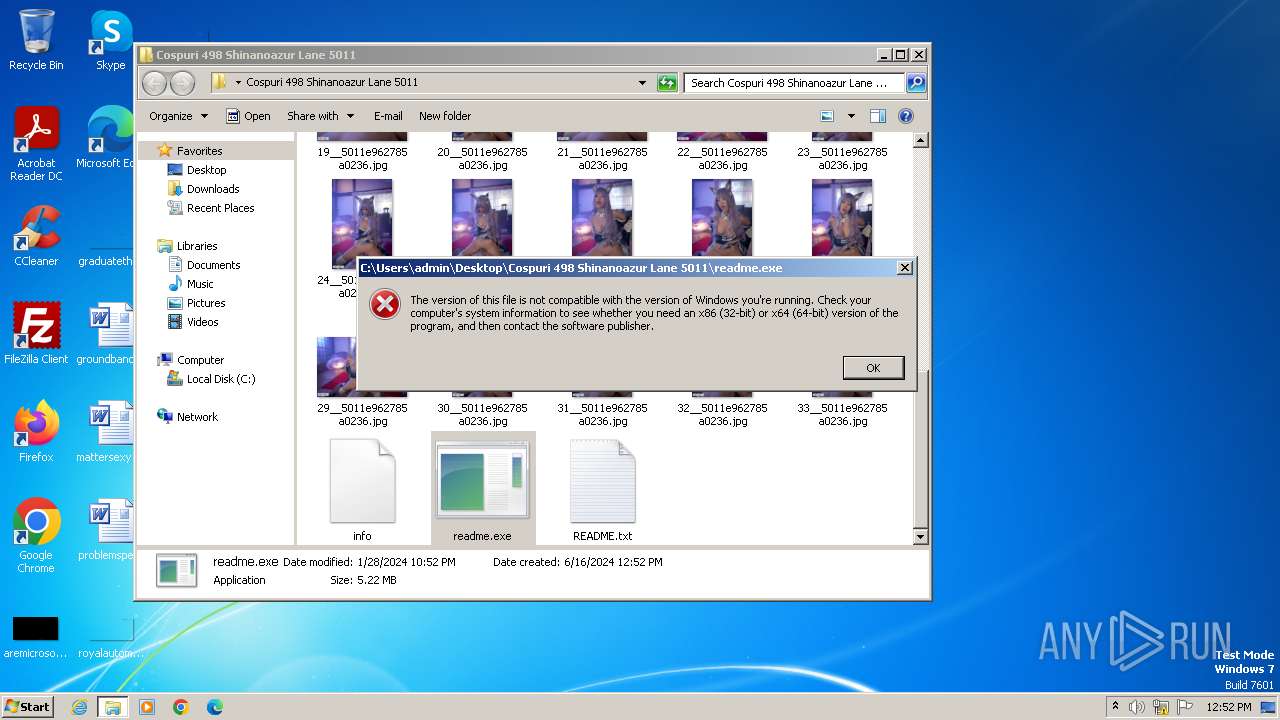
Task: Select file 23__5011e962785a0236.jpg label
Action: click(x=842, y=159)
